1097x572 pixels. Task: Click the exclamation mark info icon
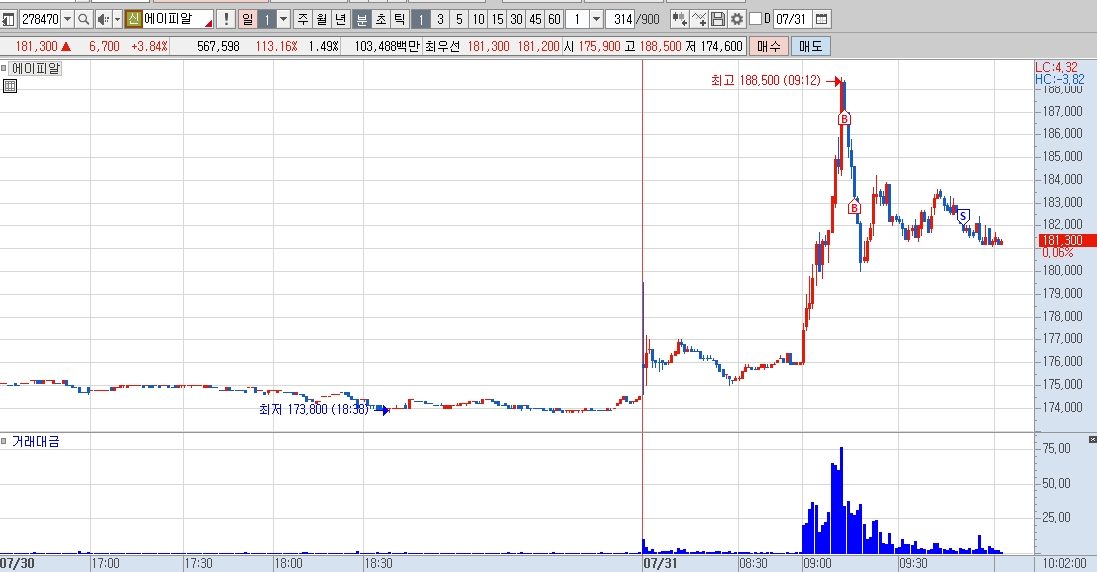226,20
